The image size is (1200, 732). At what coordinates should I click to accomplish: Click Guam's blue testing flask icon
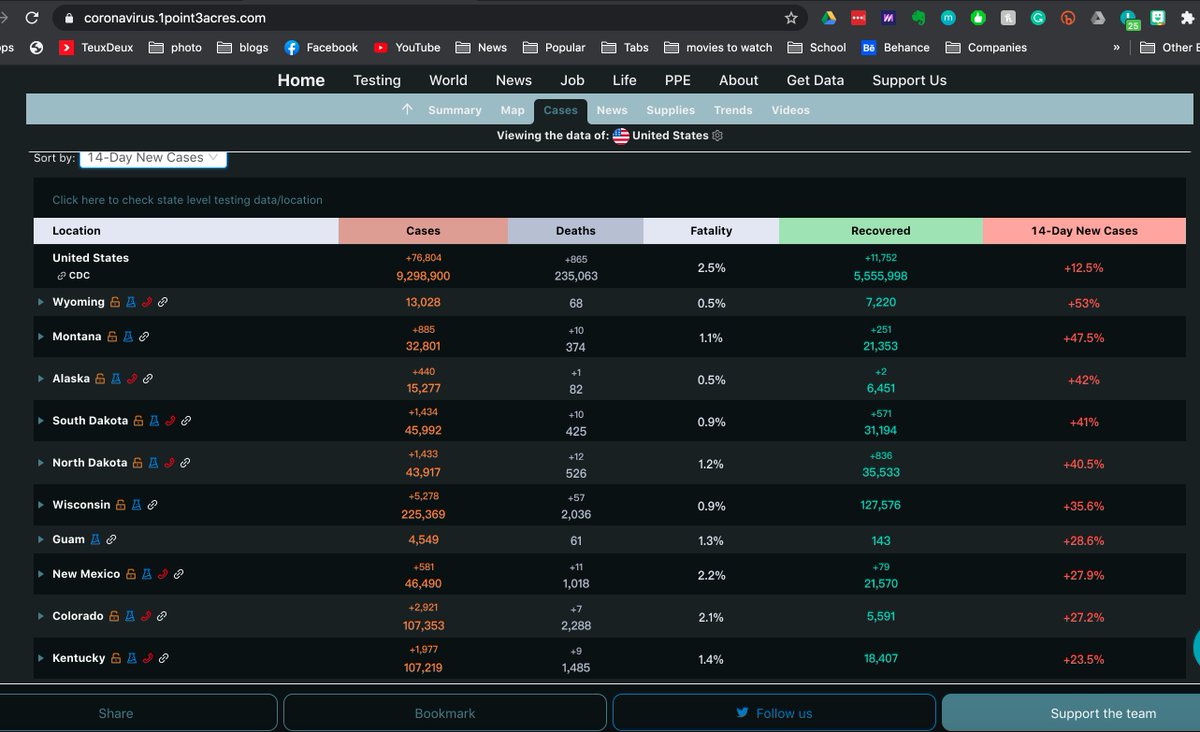tap(95, 539)
